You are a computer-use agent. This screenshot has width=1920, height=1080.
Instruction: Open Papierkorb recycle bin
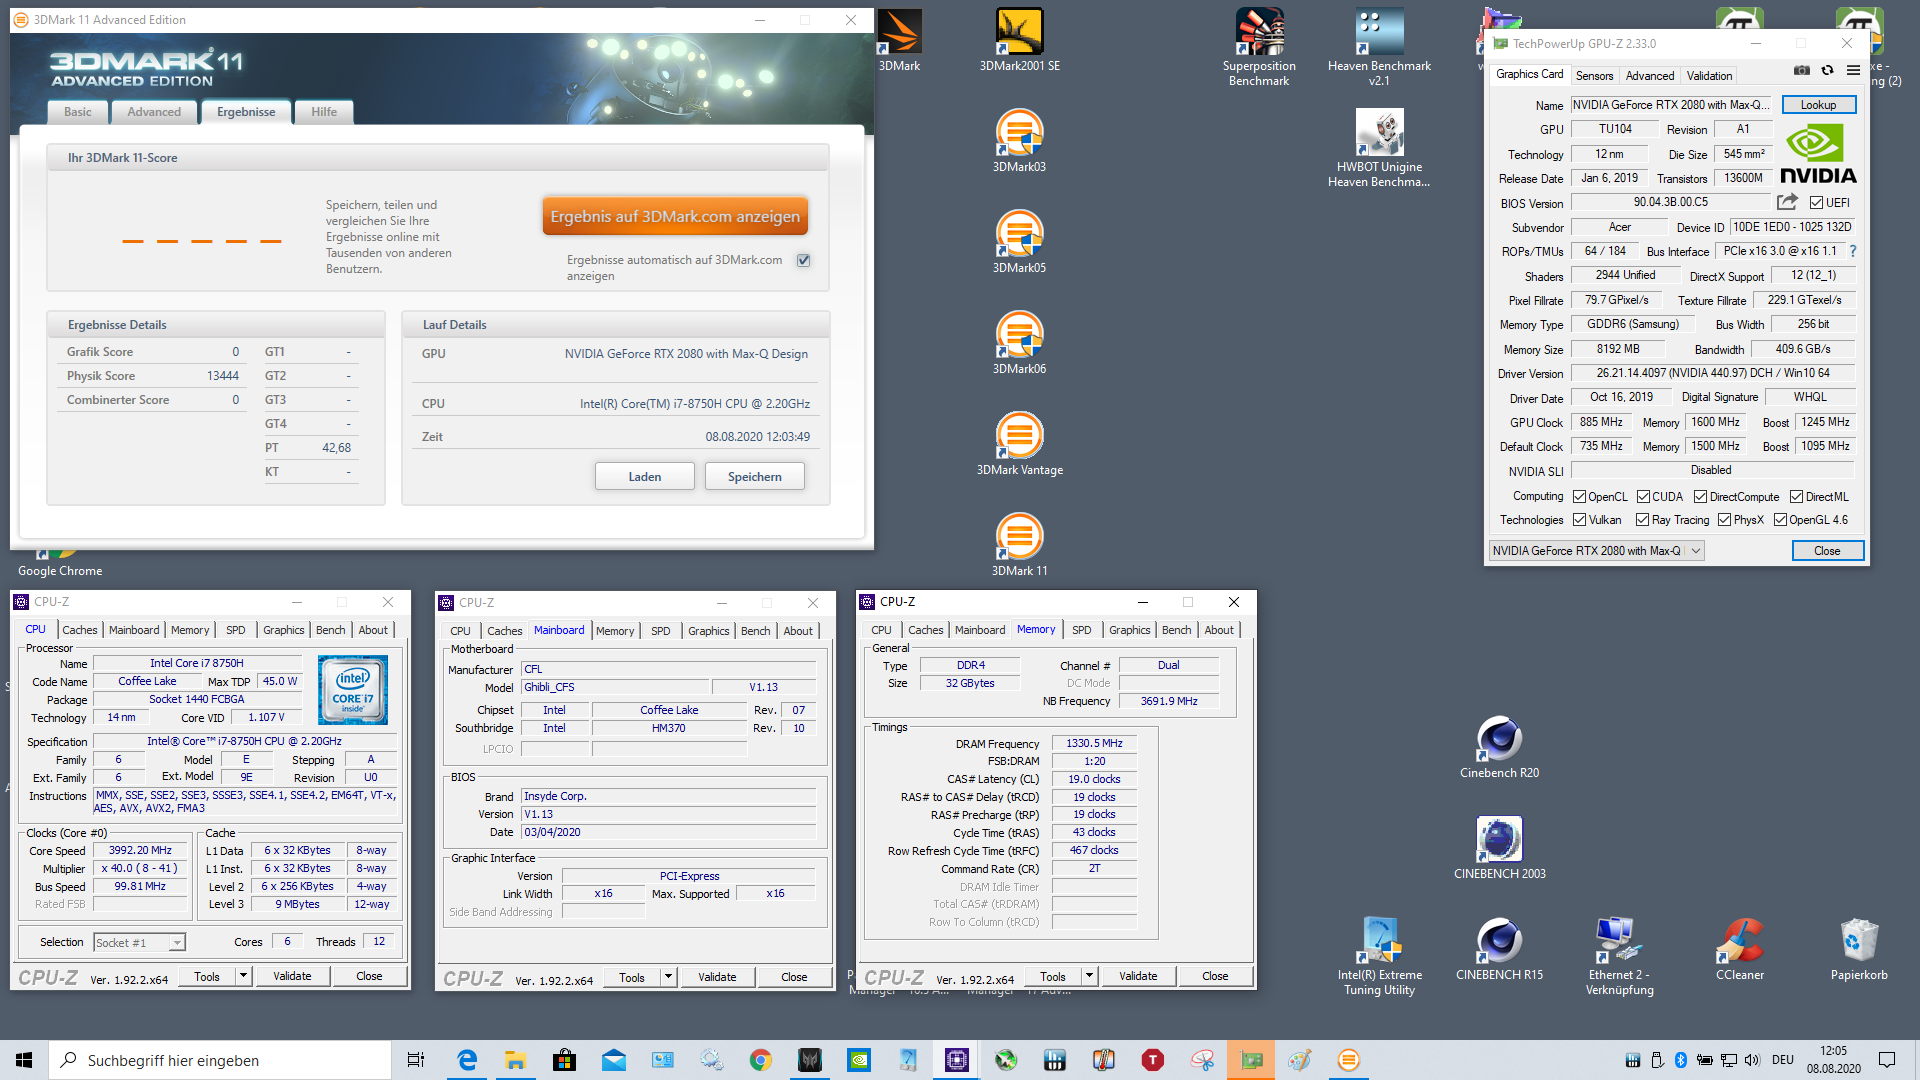point(1859,949)
